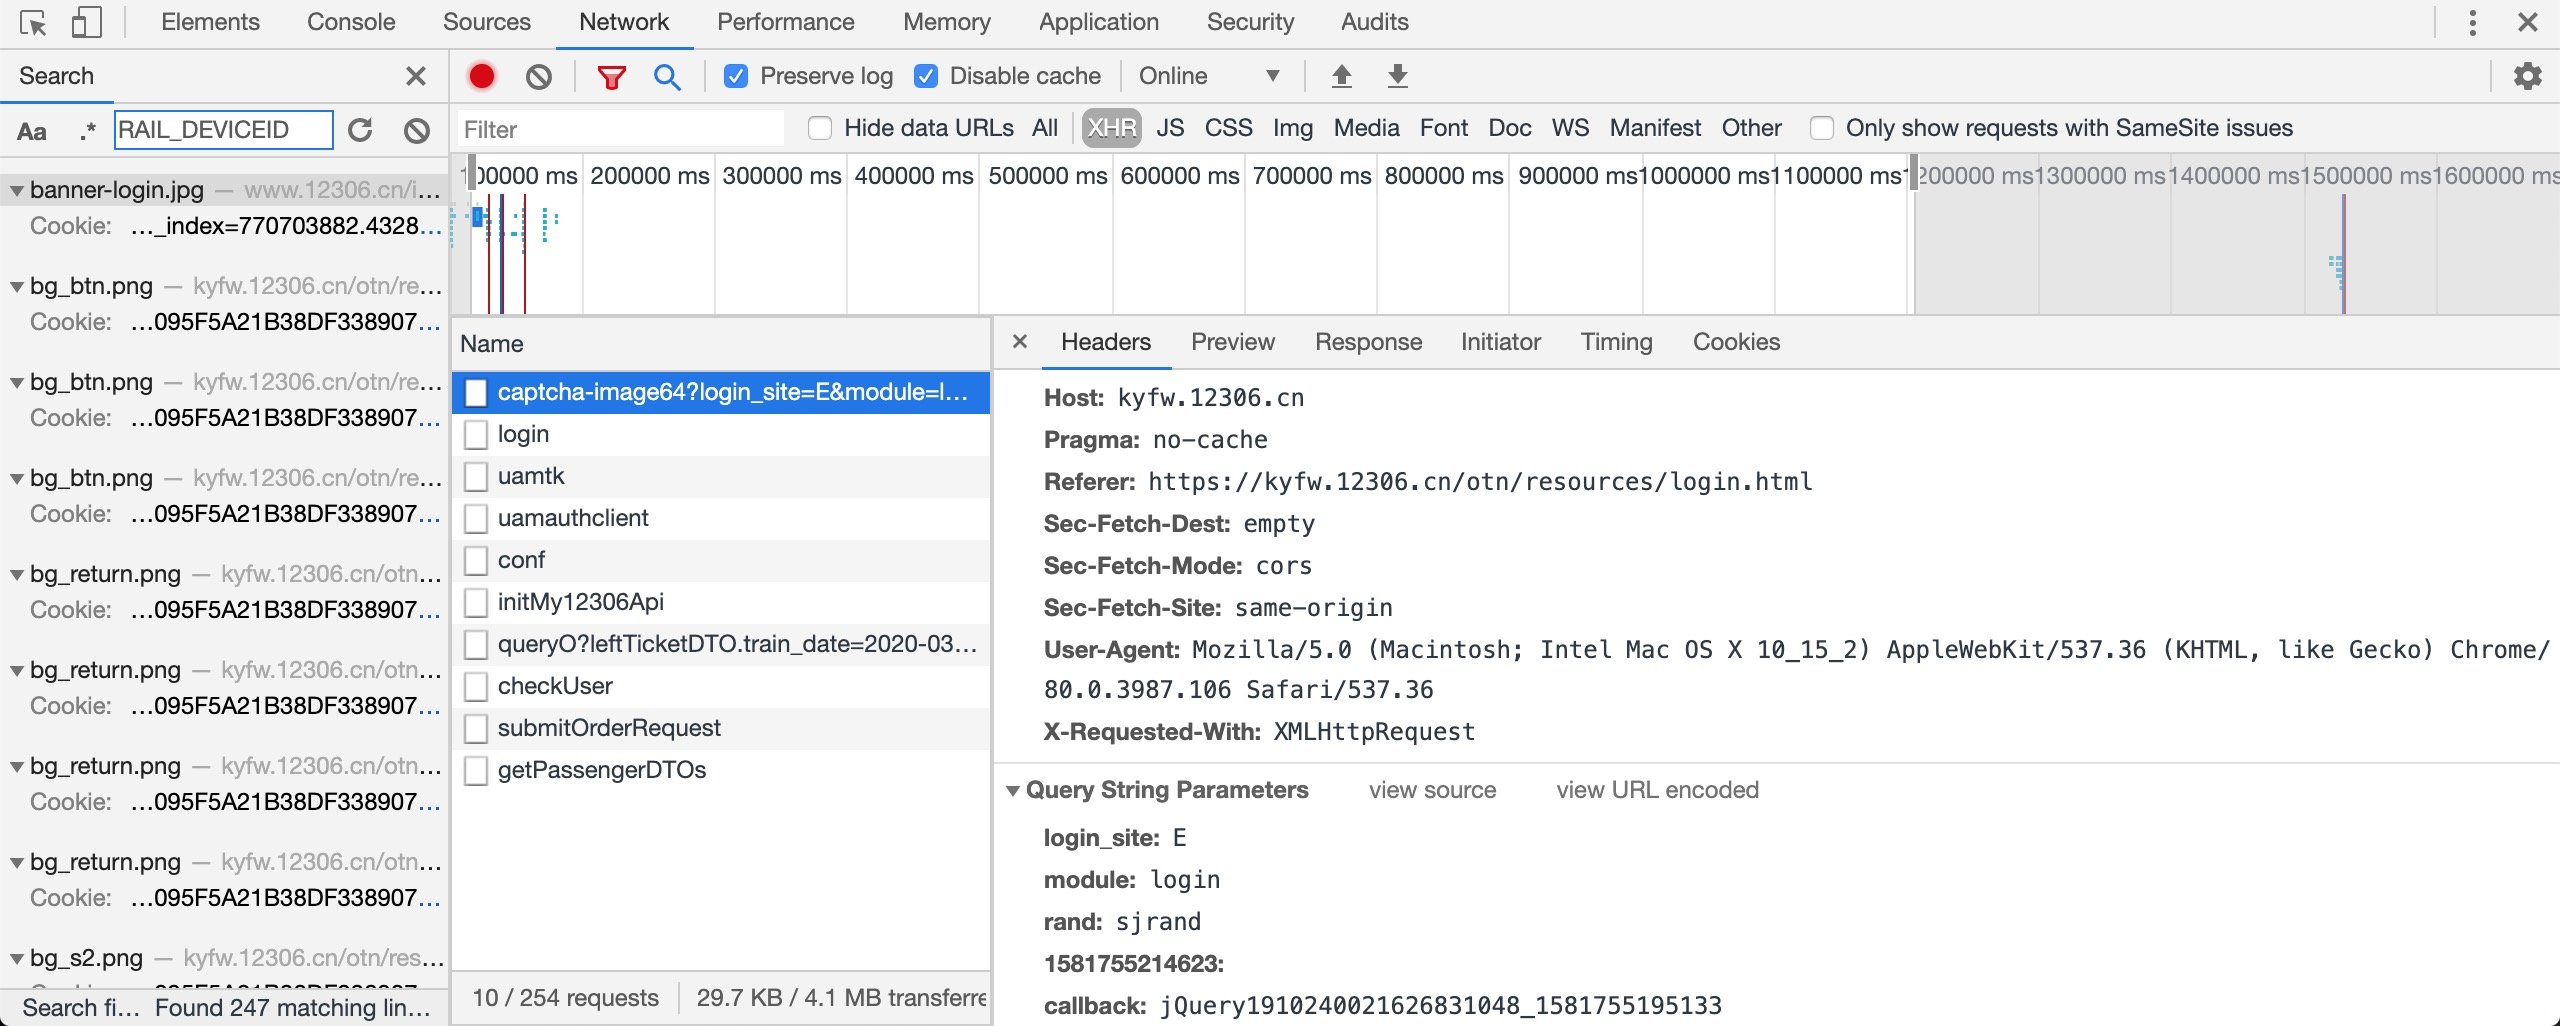Open DevTools settings gear
This screenshot has height=1026, width=2560.
click(2527, 75)
